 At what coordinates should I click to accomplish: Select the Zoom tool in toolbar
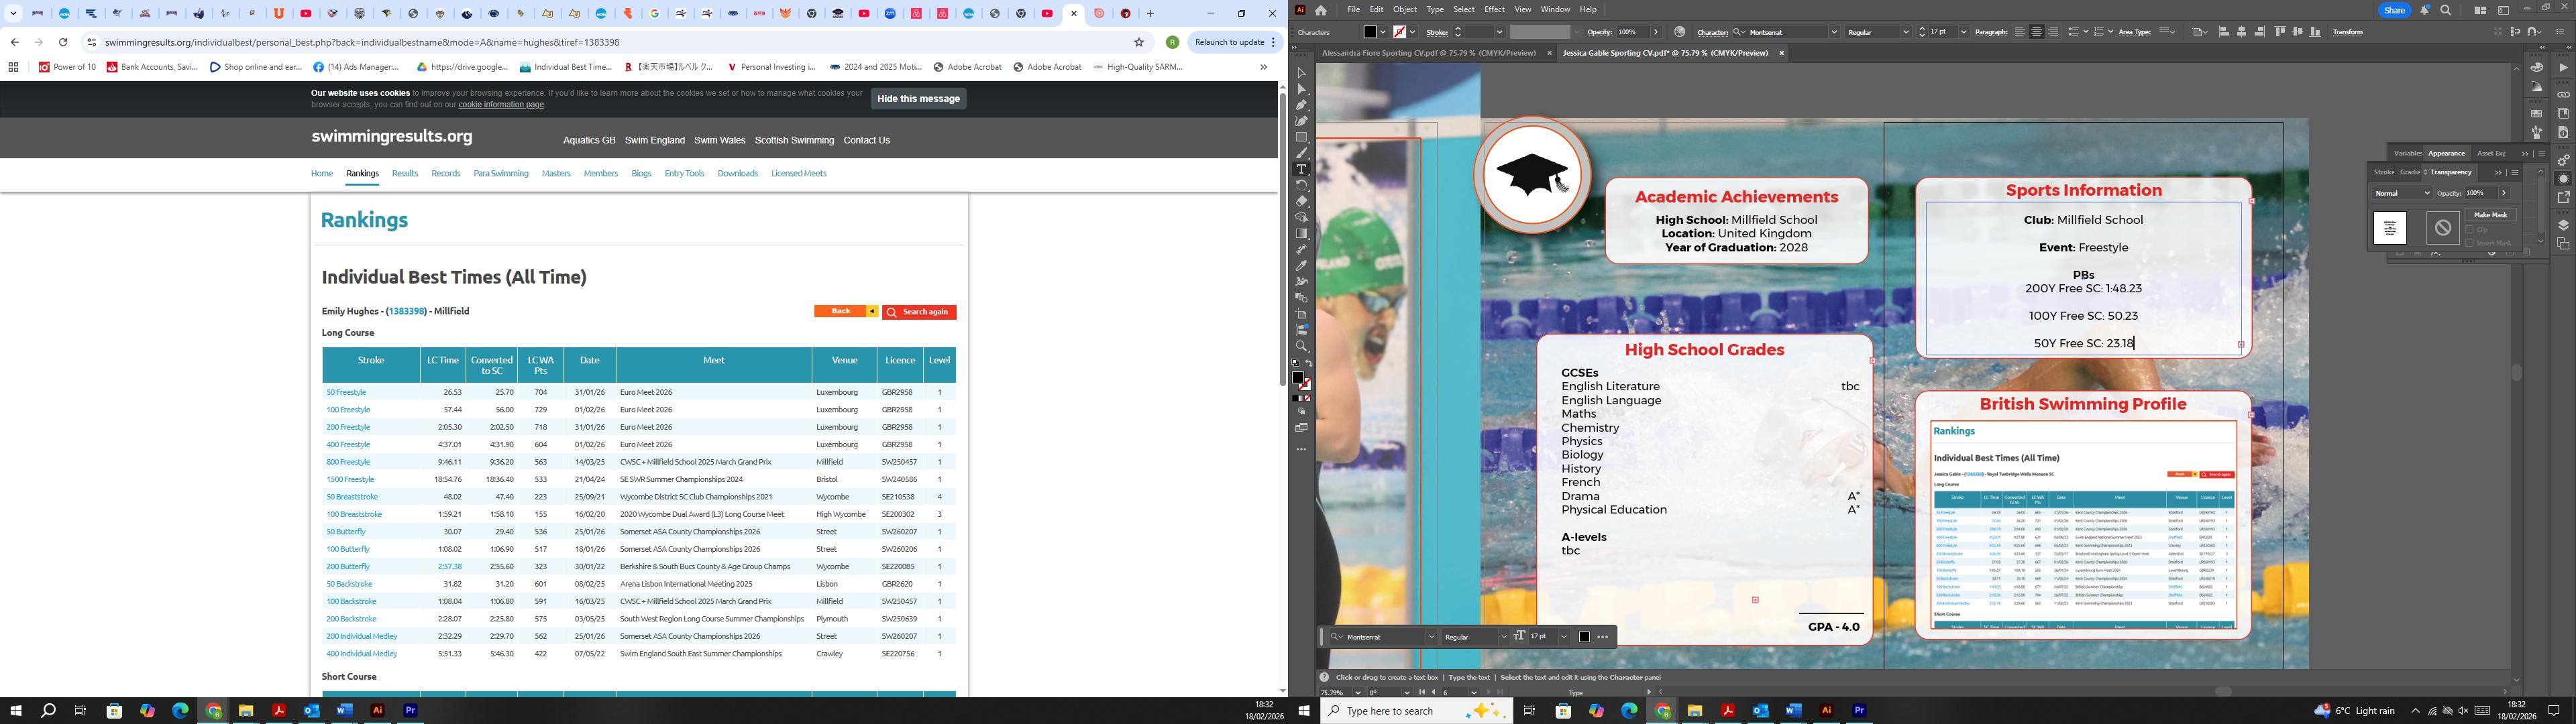click(x=1301, y=346)
